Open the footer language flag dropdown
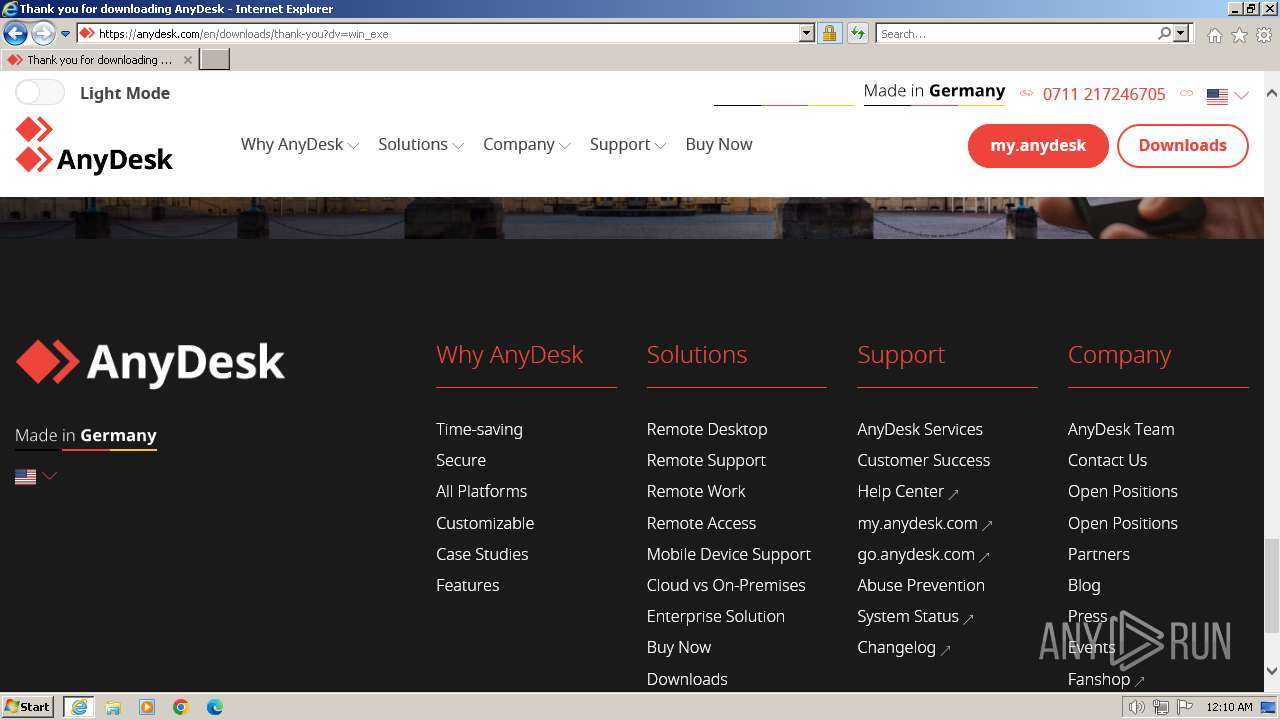1280x720 pixels. [35, 477]
